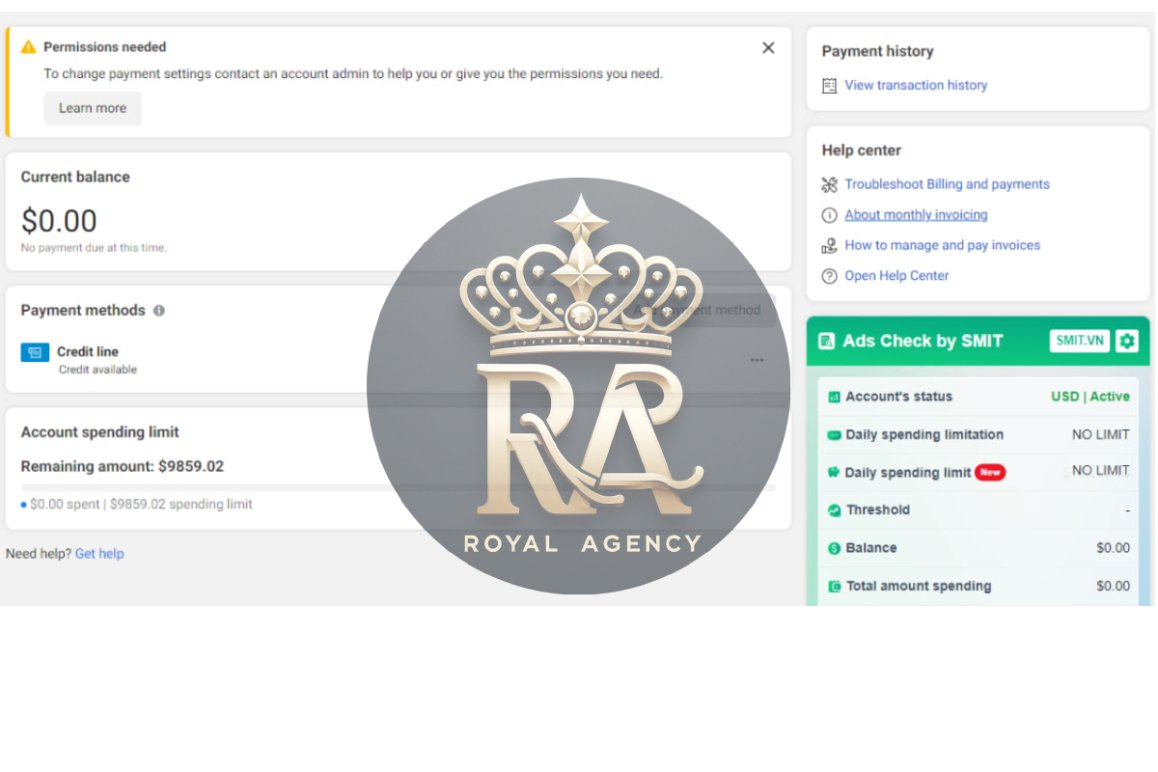Click the $0.00 current balance amount
This screenshot has height=772, width=1158.
[x=59, y=220]
